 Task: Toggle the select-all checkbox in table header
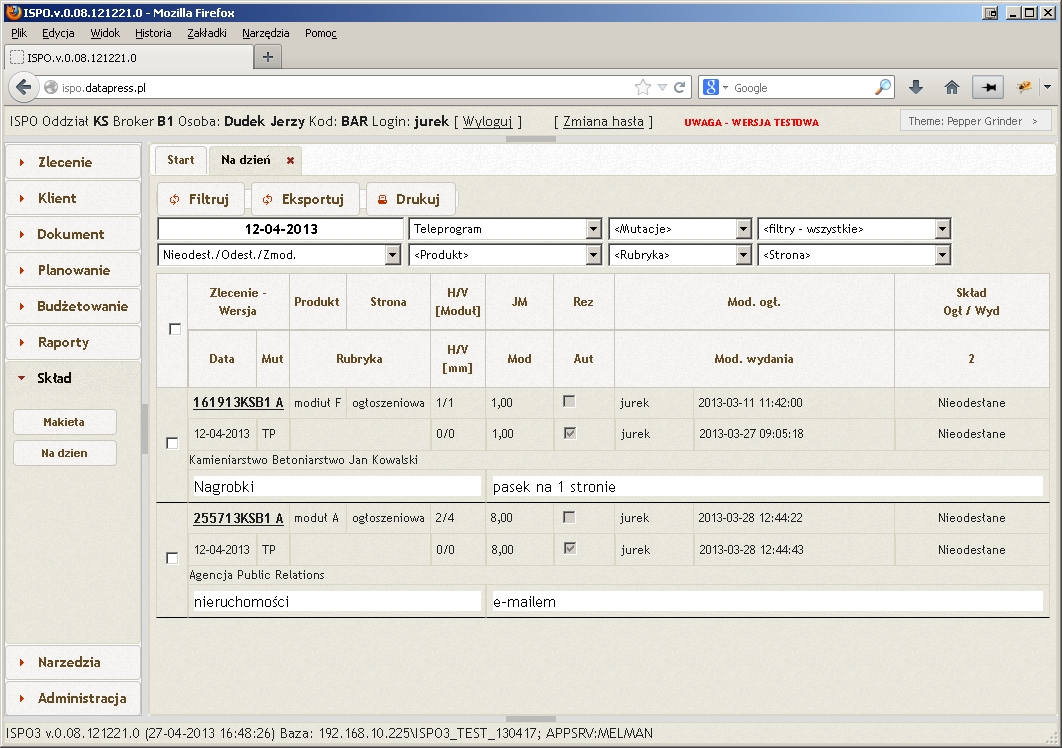pos(175,329)
